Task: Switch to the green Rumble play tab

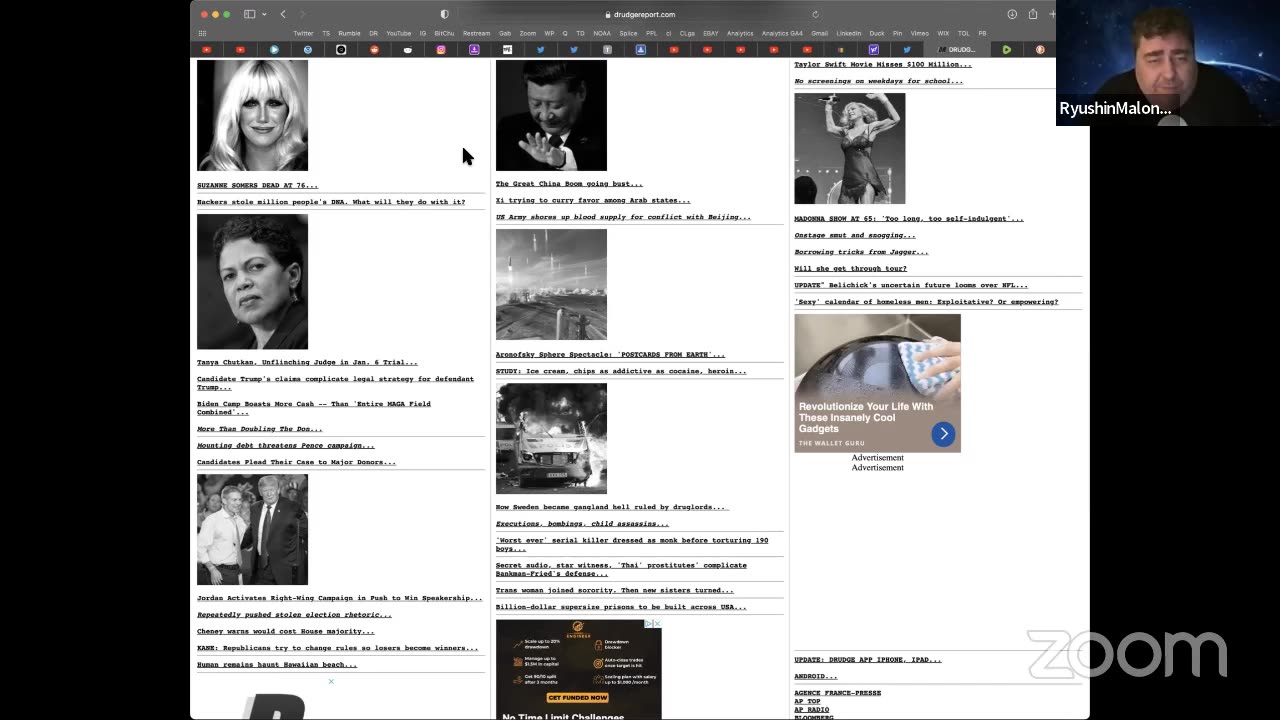Action: pyautogui.click(x=1007, y=49)
